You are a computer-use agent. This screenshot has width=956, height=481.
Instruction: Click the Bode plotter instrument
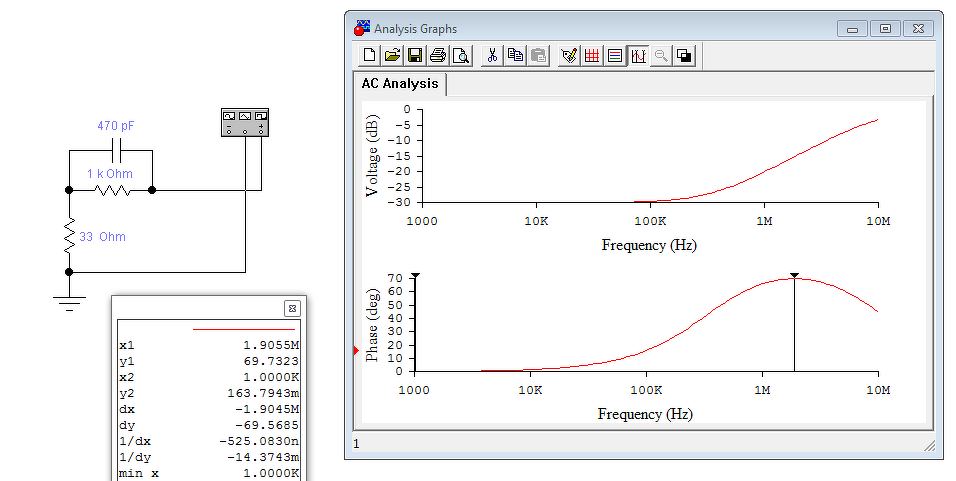click(x=244, y=122)
